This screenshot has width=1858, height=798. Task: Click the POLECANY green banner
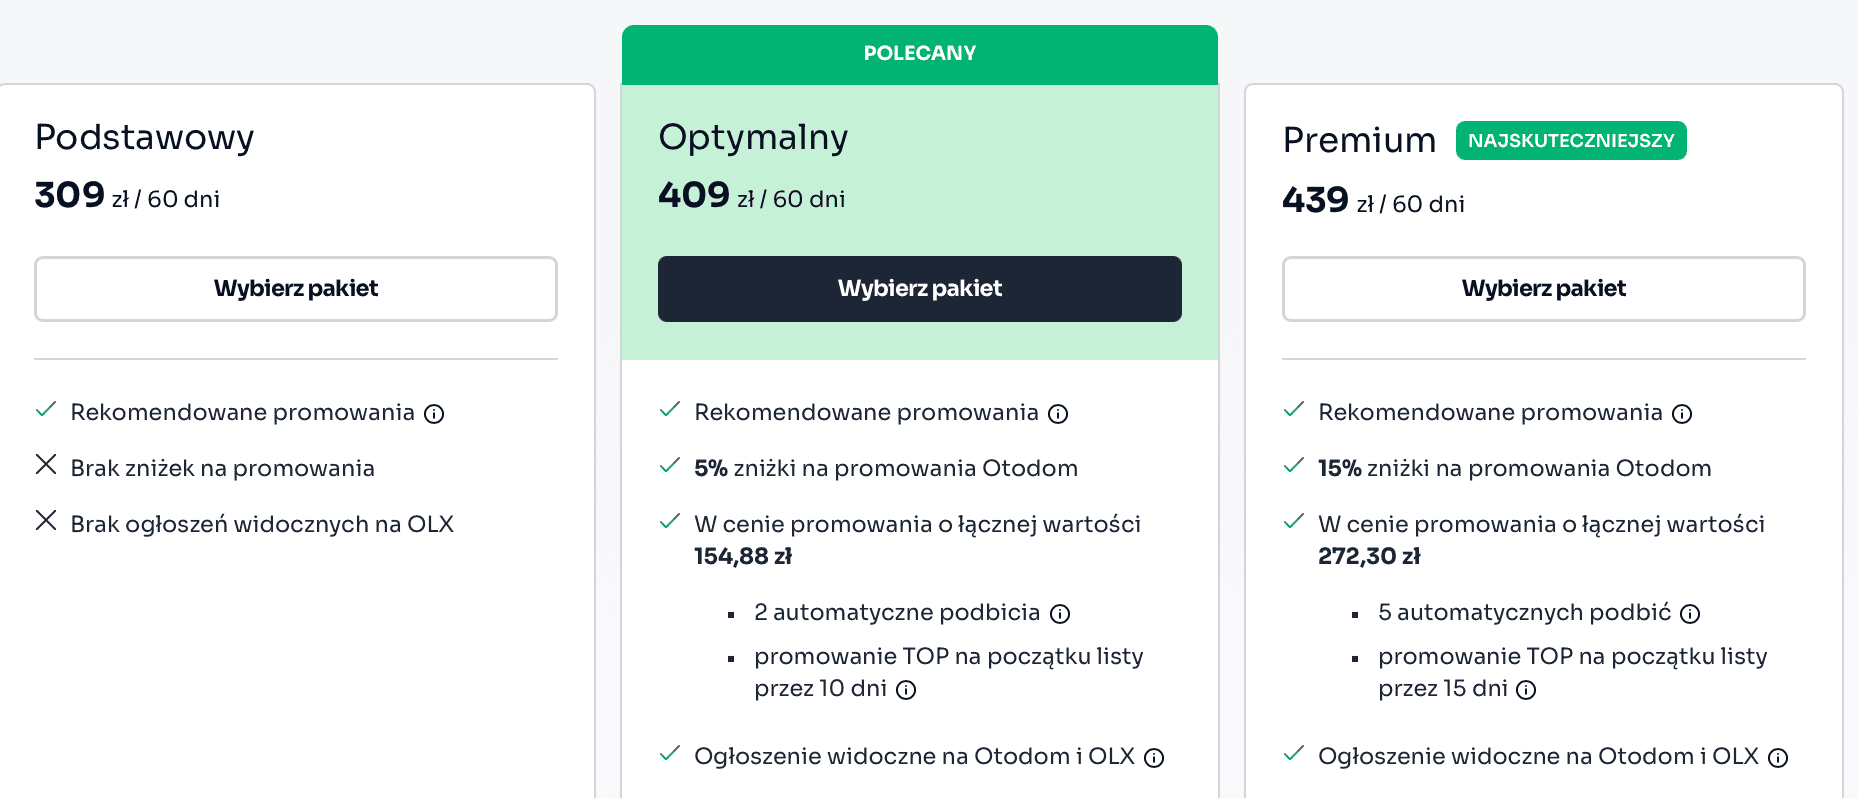tap(920, 54)
